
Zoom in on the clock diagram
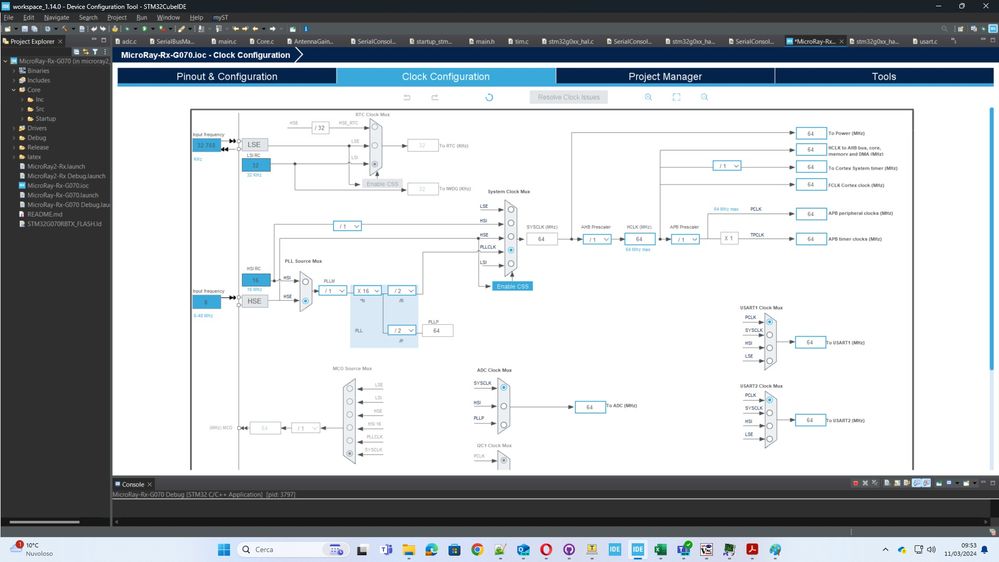pos(648,97)
